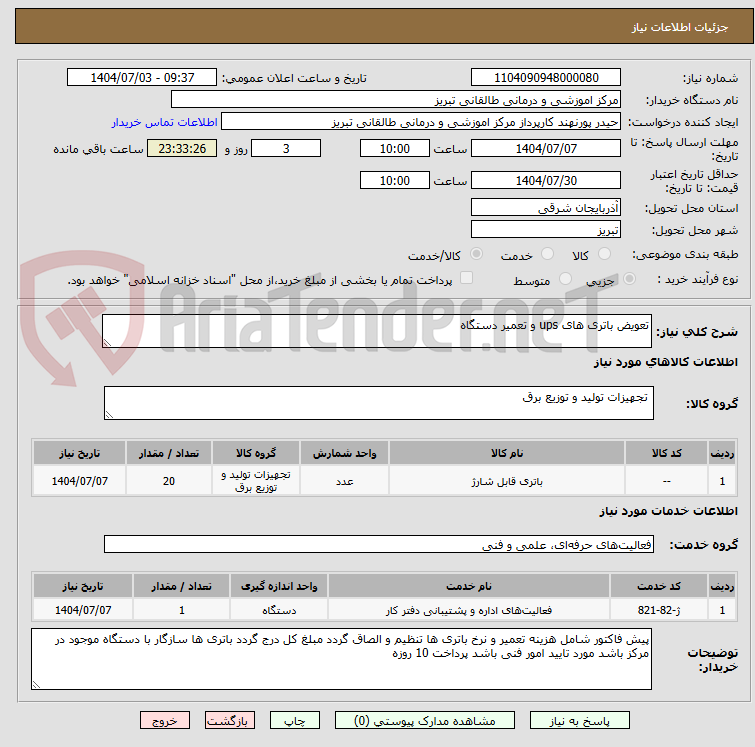The height and width of the screenshot is (747, 755).
Task: Click the باتری قابل شارژ cell
Action: 507,481
